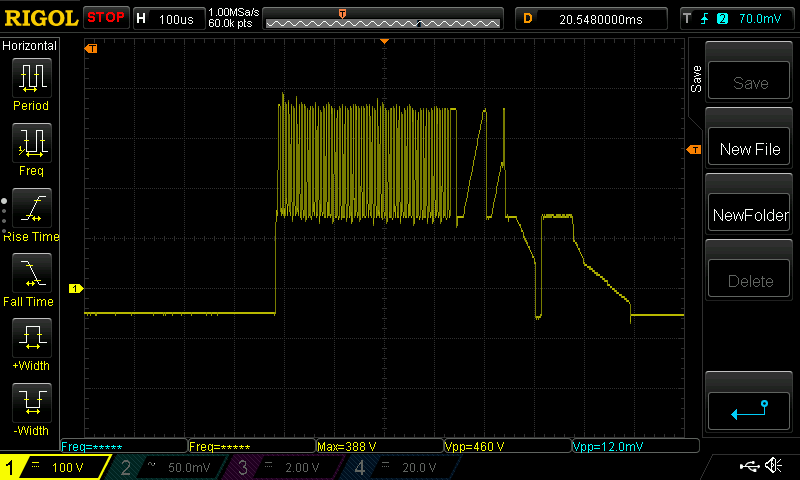The image size is (800, 480).
Task: Click the orange trigger position marker at top center
Action: coord(385,41)
